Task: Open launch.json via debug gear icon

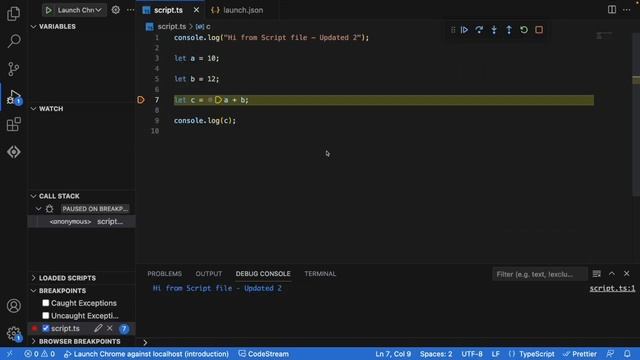Action: coord(116,10)
